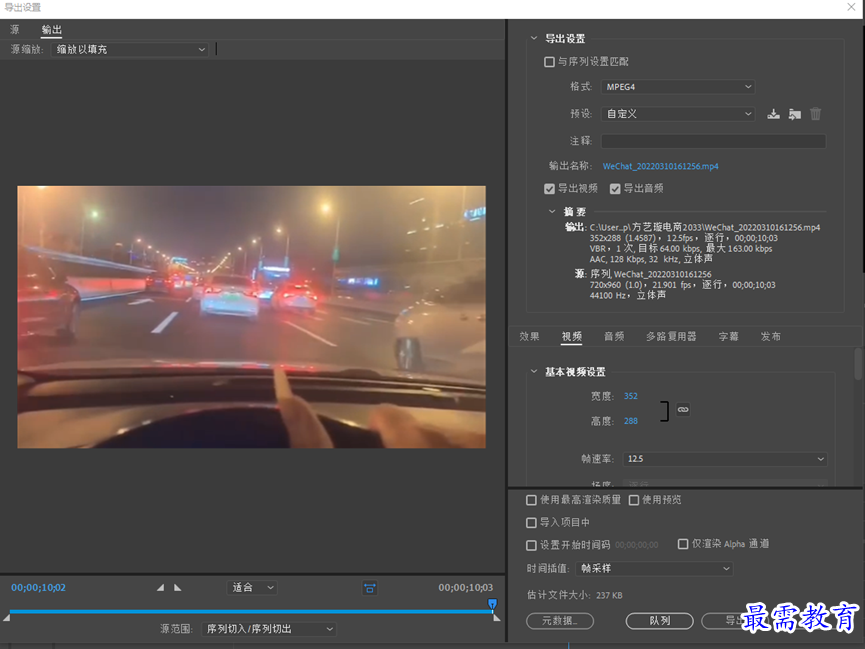Image resolution: width=865 pixels, height=649 pixels.
Task: Collapse the 基本视频设置 section
Action: 533,371
